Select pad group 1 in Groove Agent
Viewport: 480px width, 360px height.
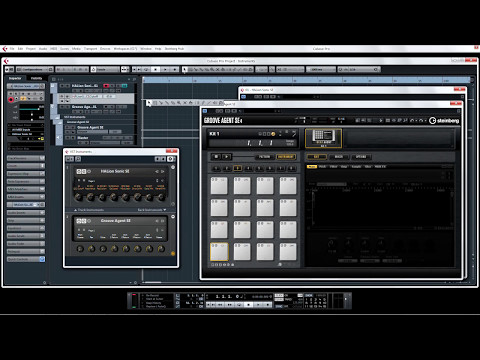[216, 168]
